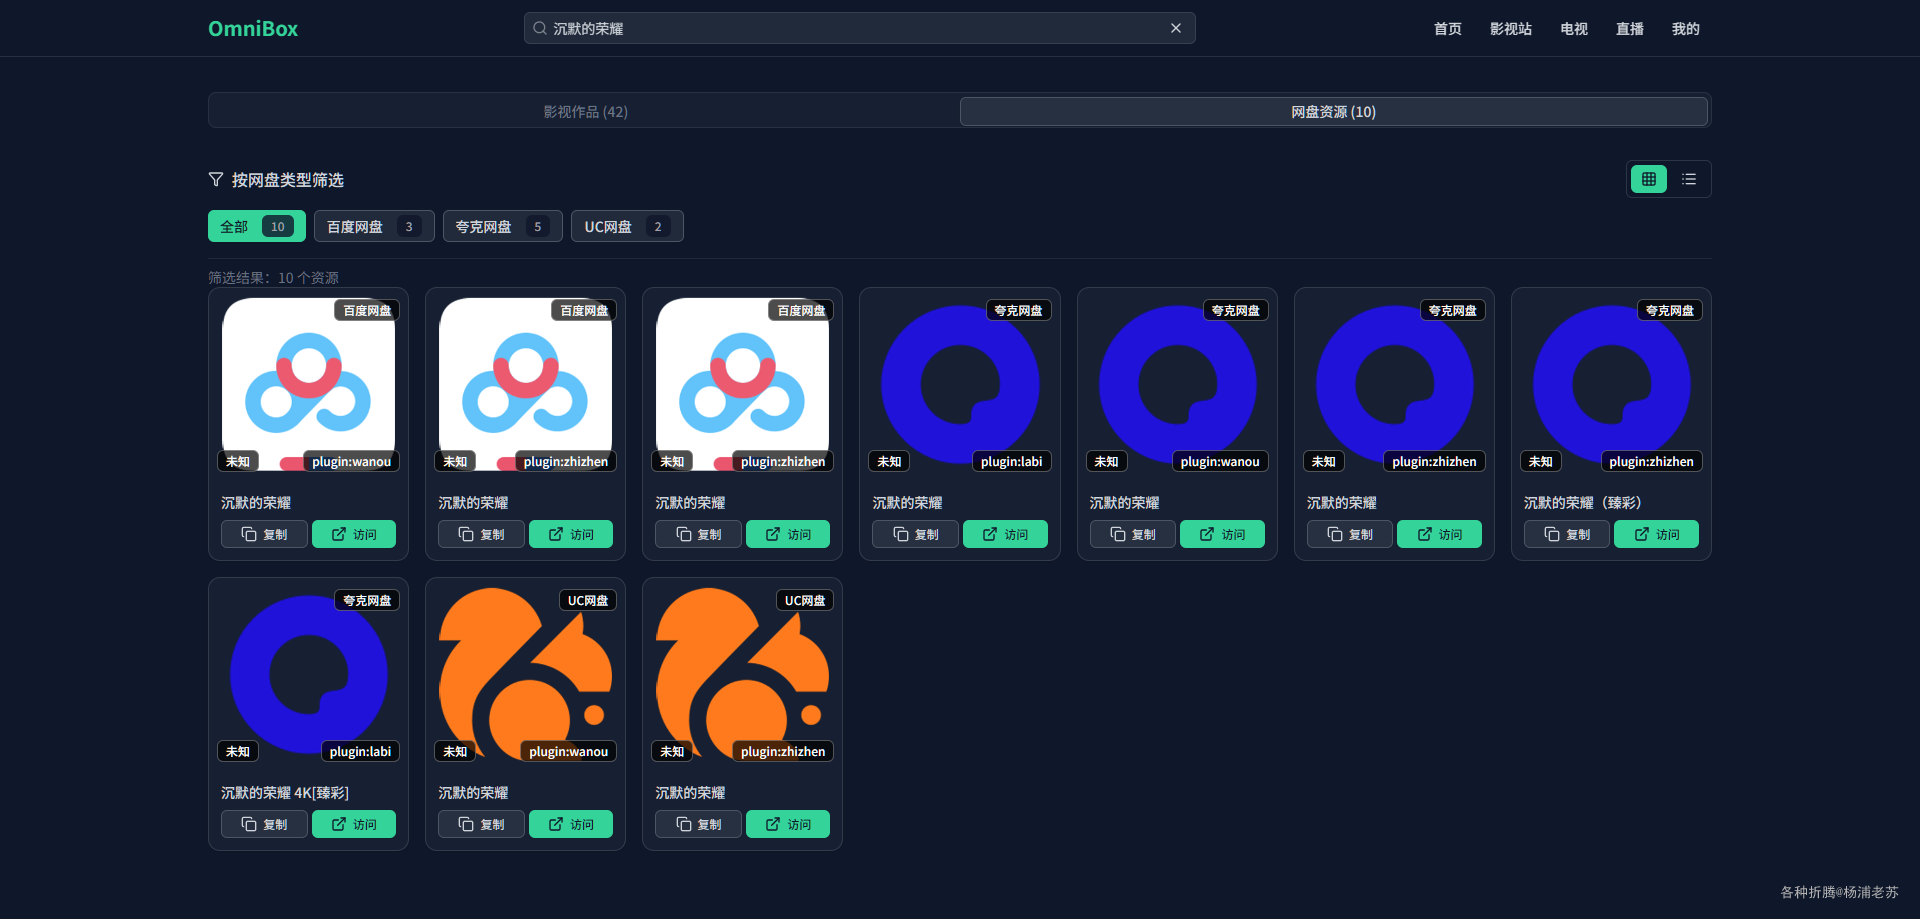Open the 我的 navigation item
1920x919 pixels.
[x=1686, y=29]
